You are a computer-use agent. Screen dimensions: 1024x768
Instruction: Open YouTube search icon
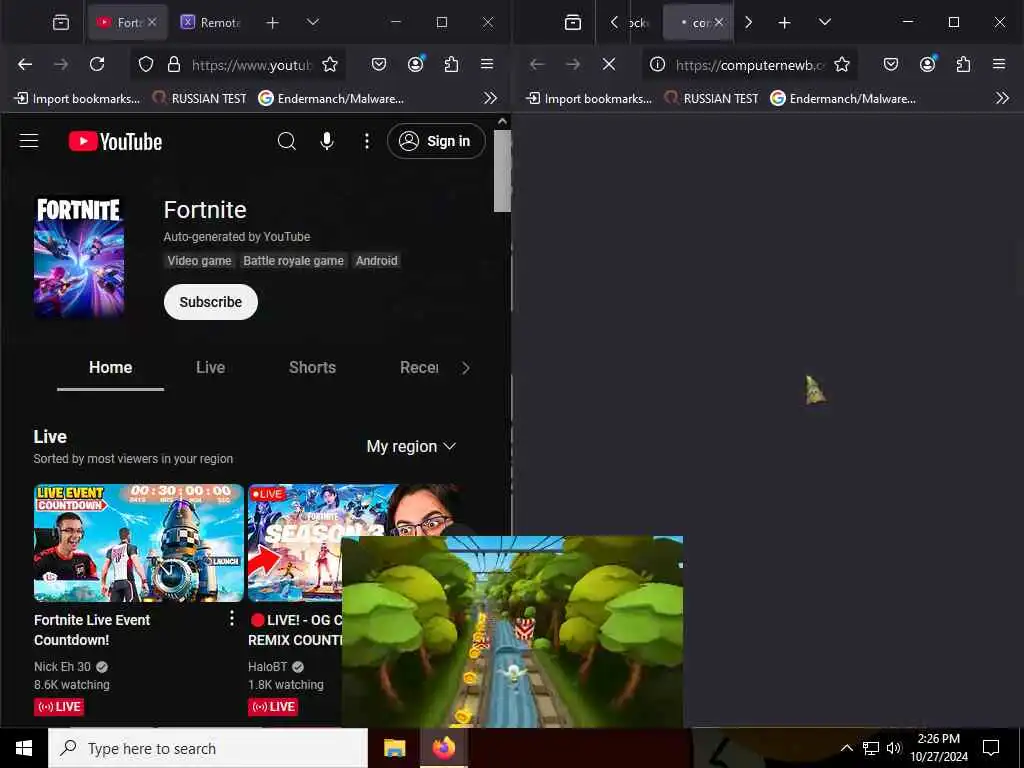tap(287, 141)
